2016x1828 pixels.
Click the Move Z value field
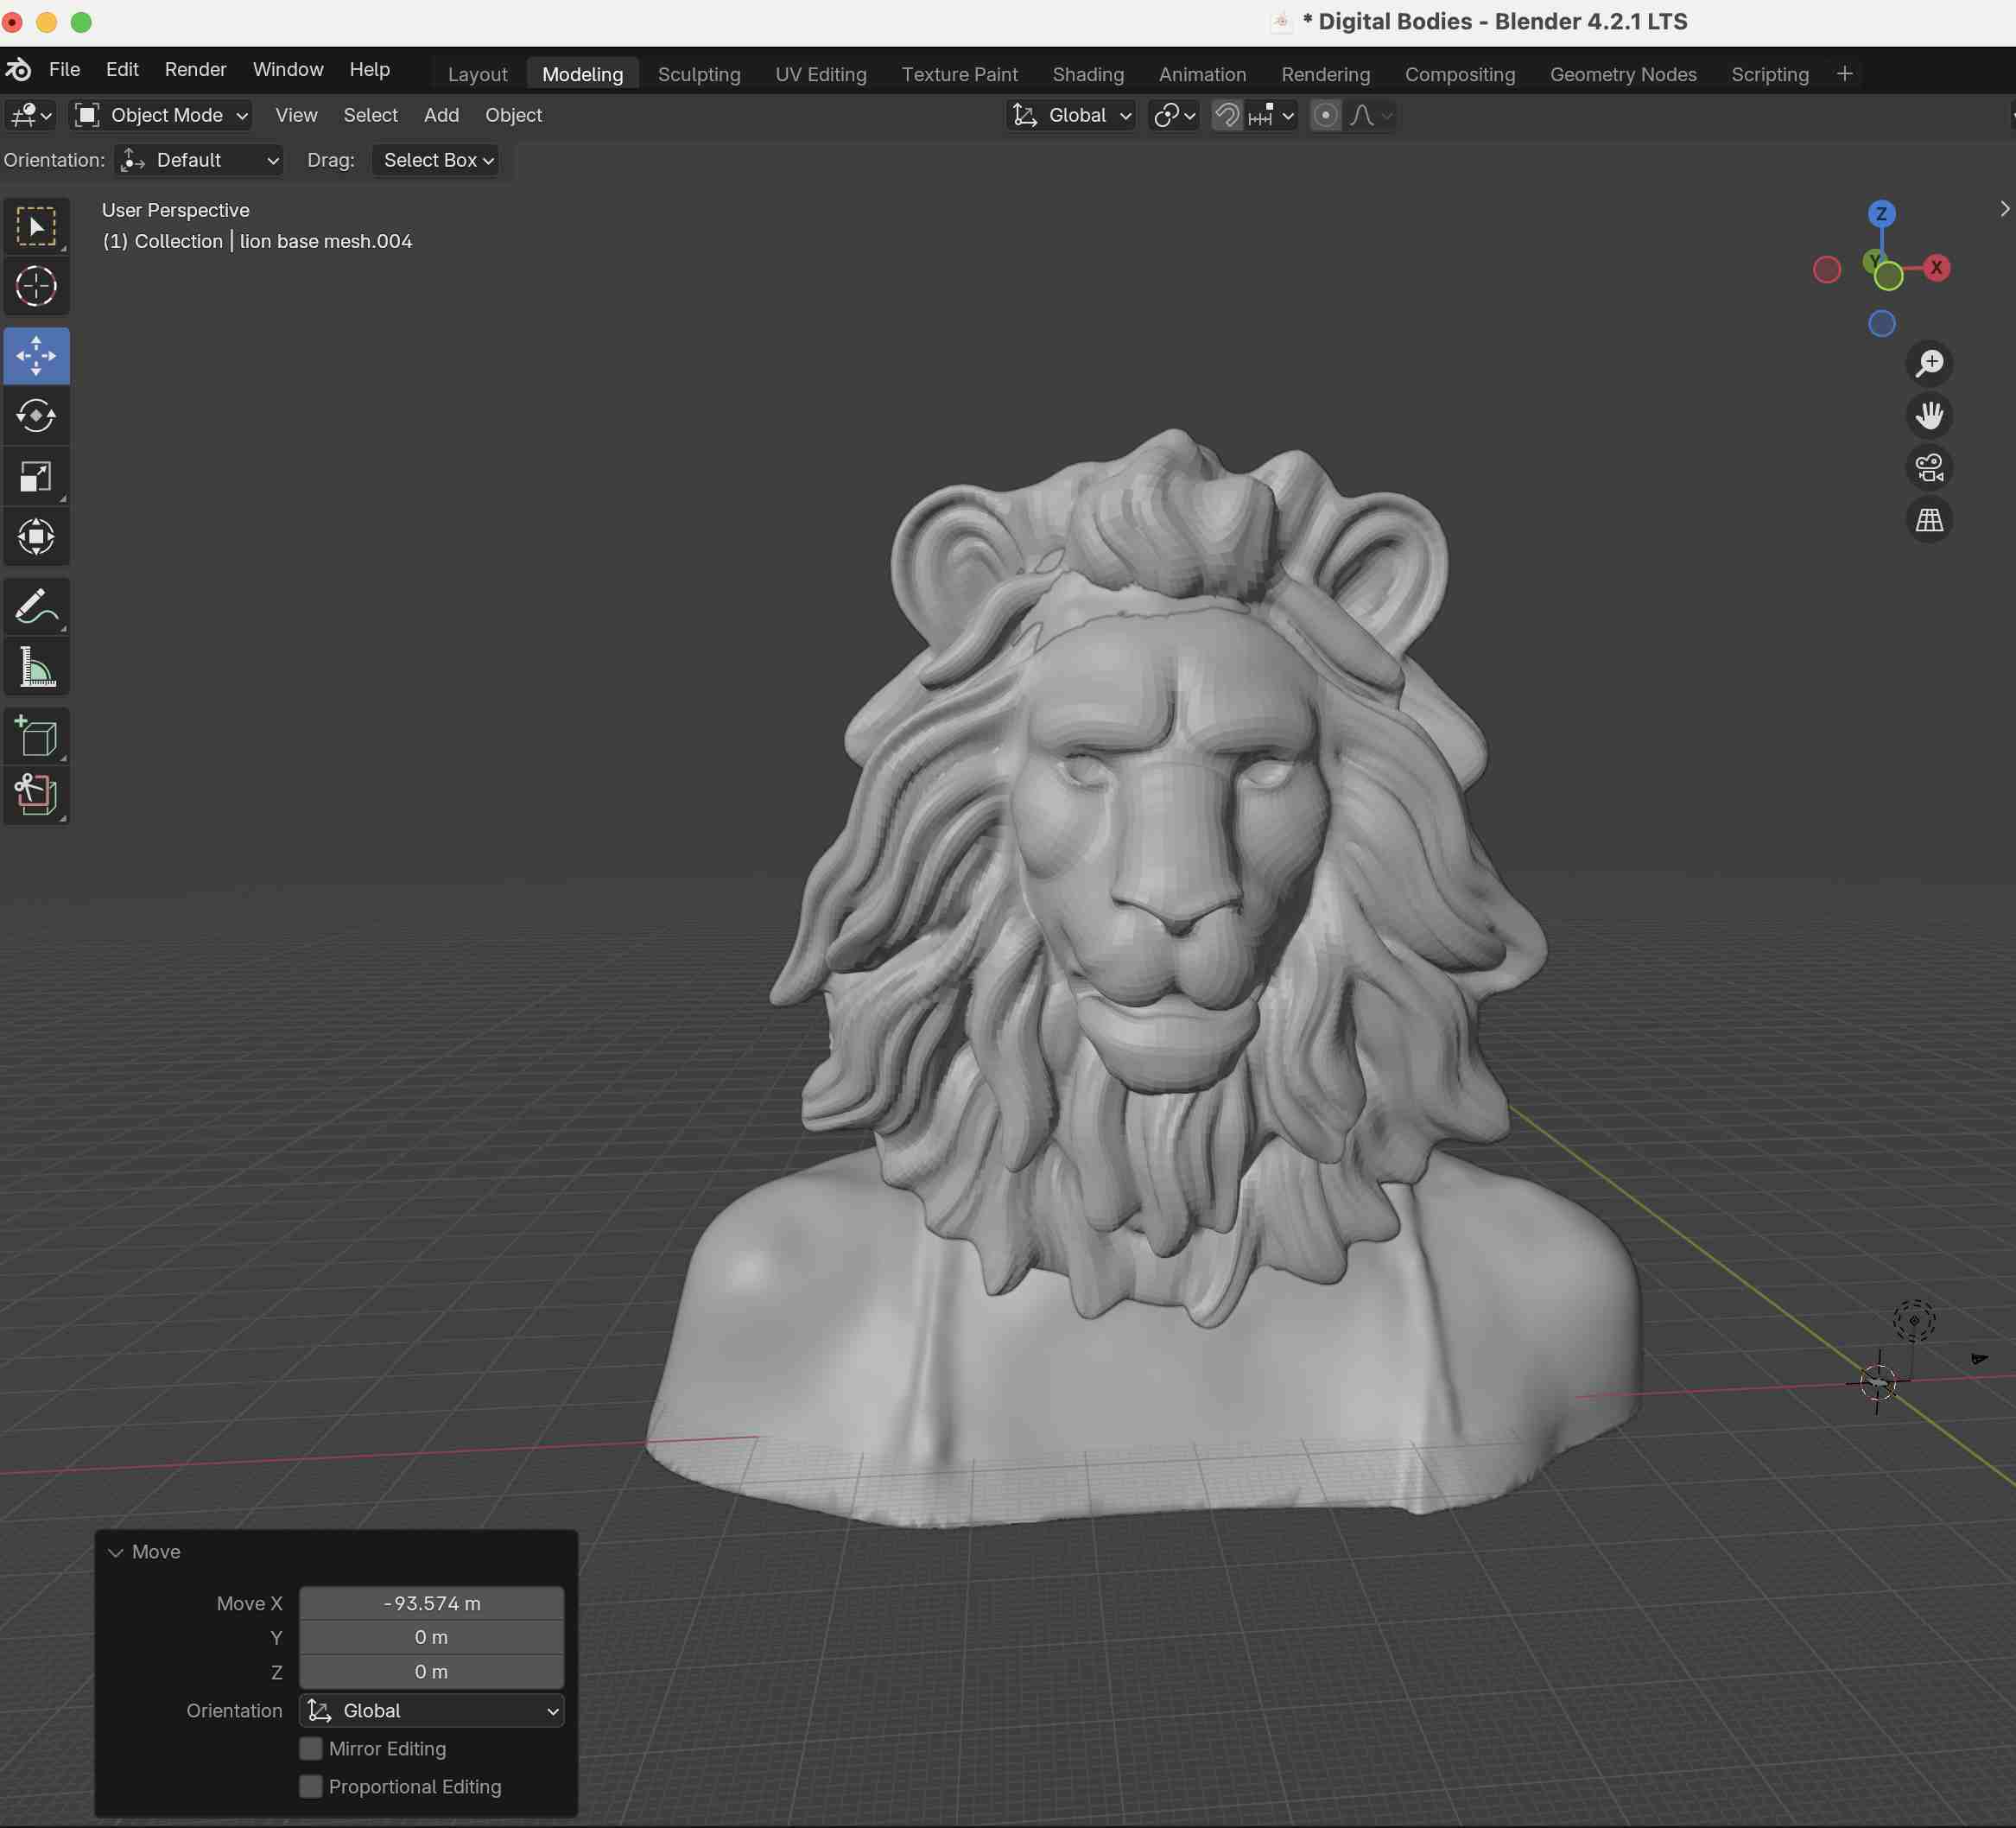431,1671
